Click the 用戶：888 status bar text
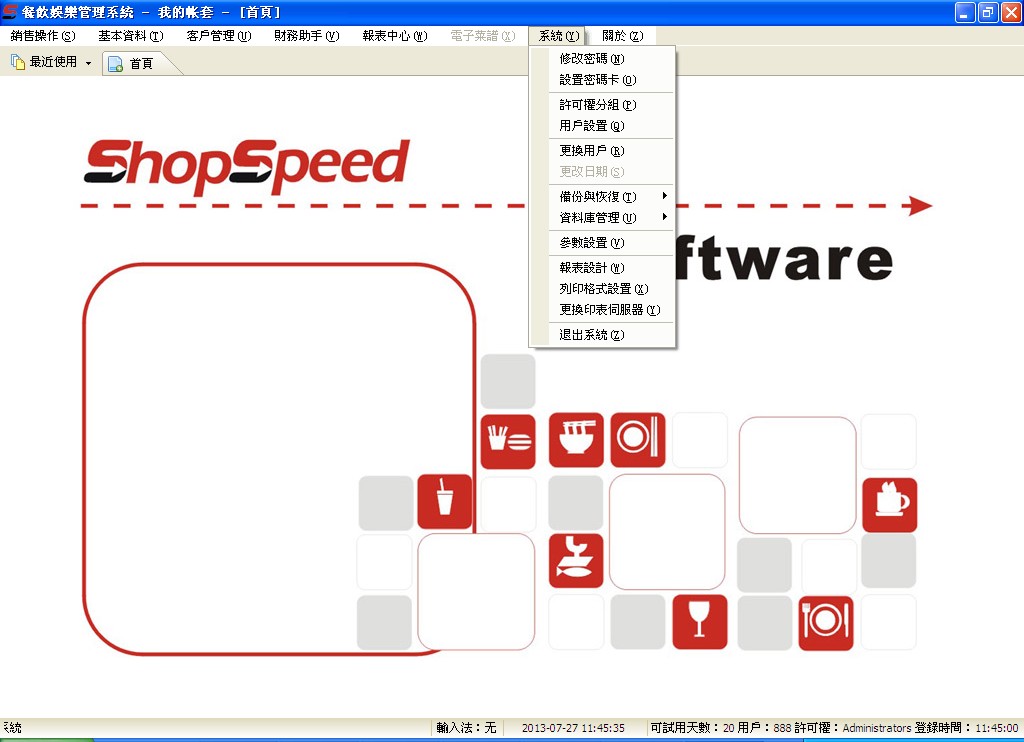Image resolution: width=1024 pixels, height=742 pixels. [764, 728]
